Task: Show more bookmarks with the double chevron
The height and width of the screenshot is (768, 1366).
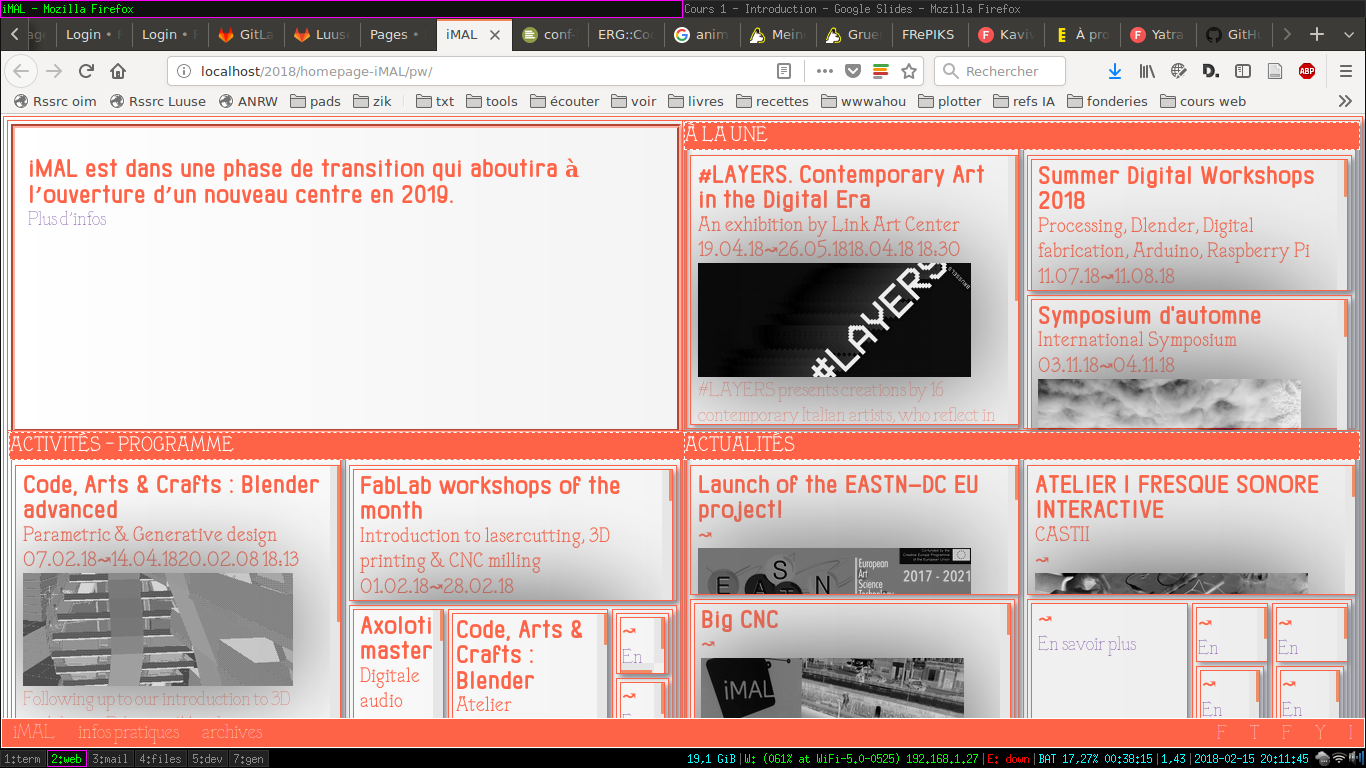Action: [1345, 101]
